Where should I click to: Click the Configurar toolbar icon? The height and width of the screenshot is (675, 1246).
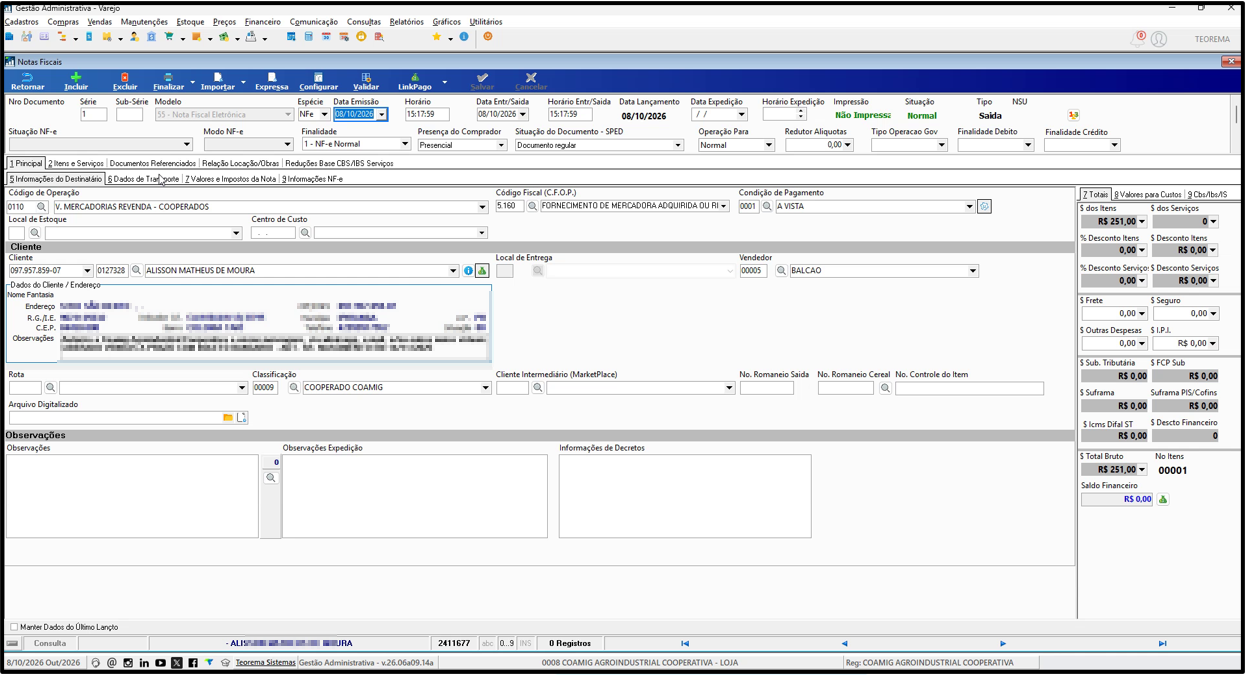tap(318, 81)
